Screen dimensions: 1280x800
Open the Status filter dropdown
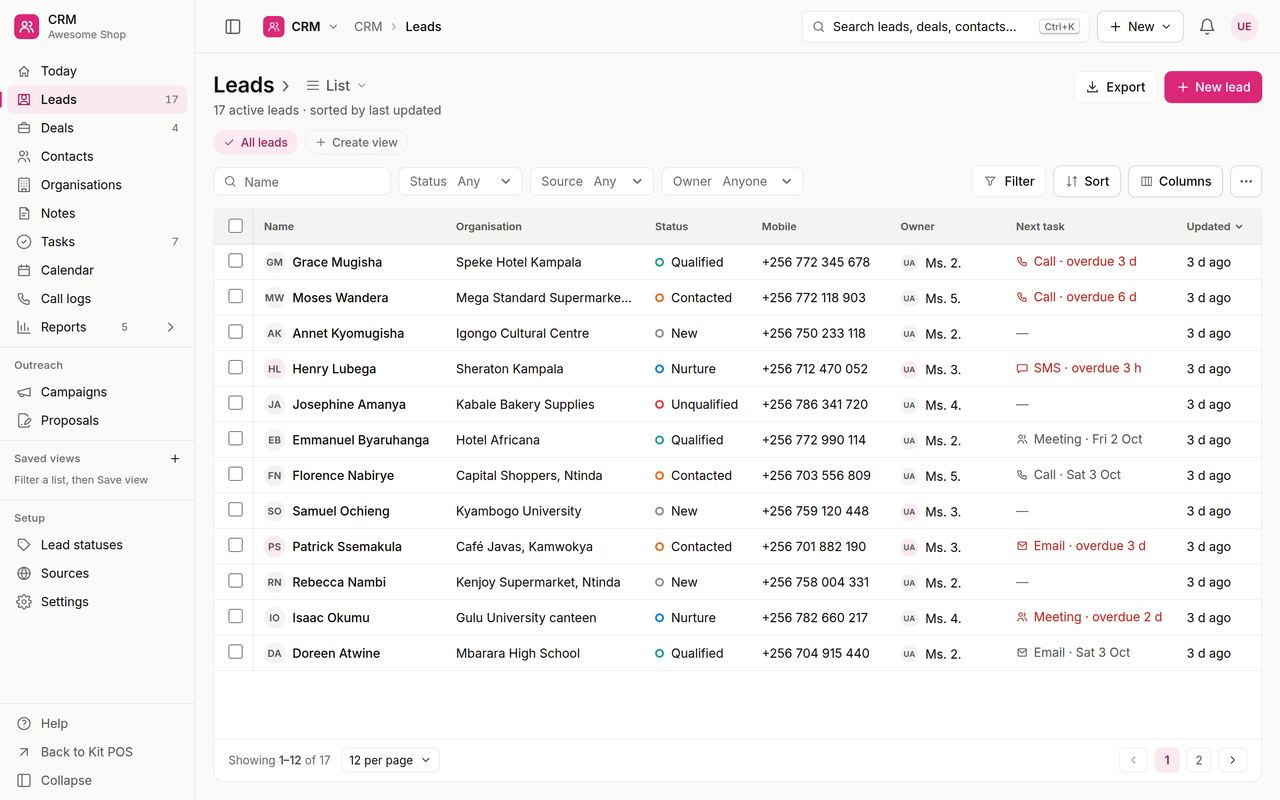pos(460,181)
